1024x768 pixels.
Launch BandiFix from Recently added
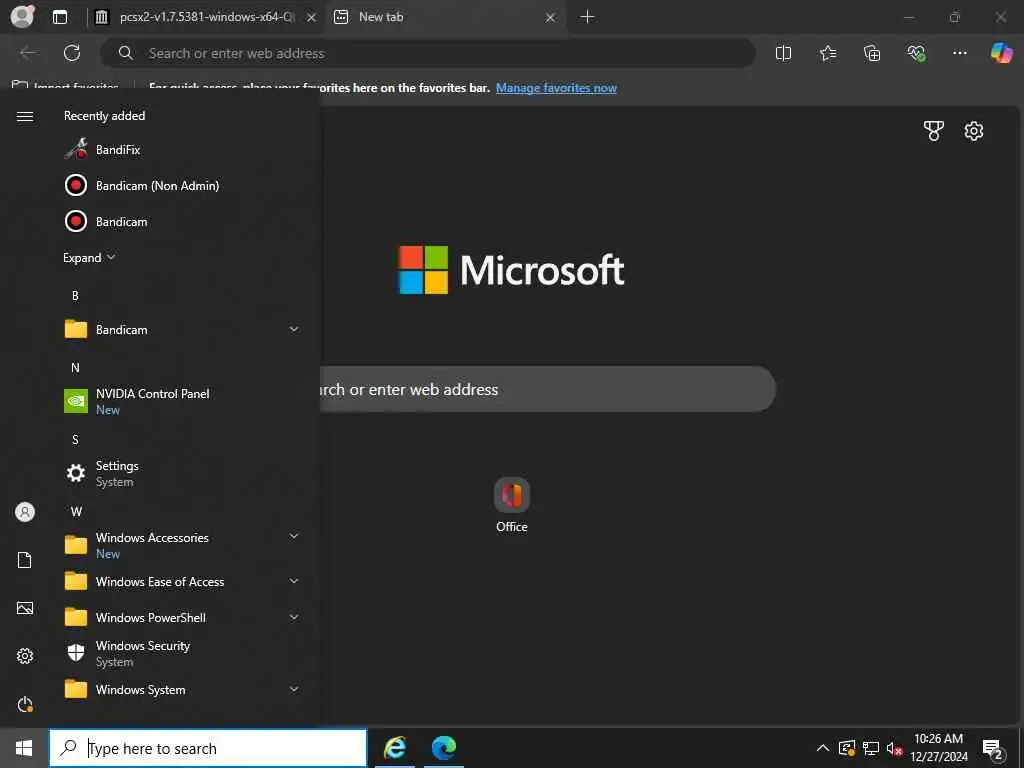pos(181,150)
